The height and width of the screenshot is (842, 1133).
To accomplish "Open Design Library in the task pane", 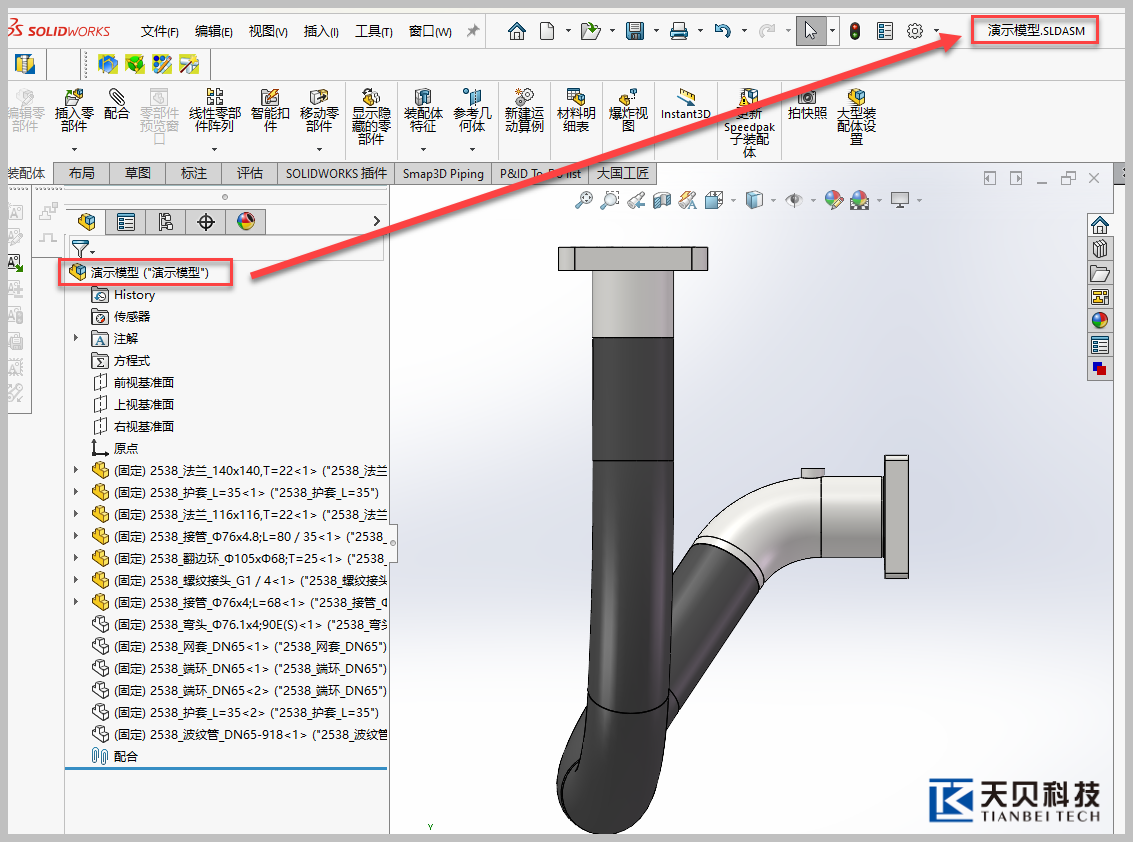I will pyautogui.click(x=1100, y=249).
